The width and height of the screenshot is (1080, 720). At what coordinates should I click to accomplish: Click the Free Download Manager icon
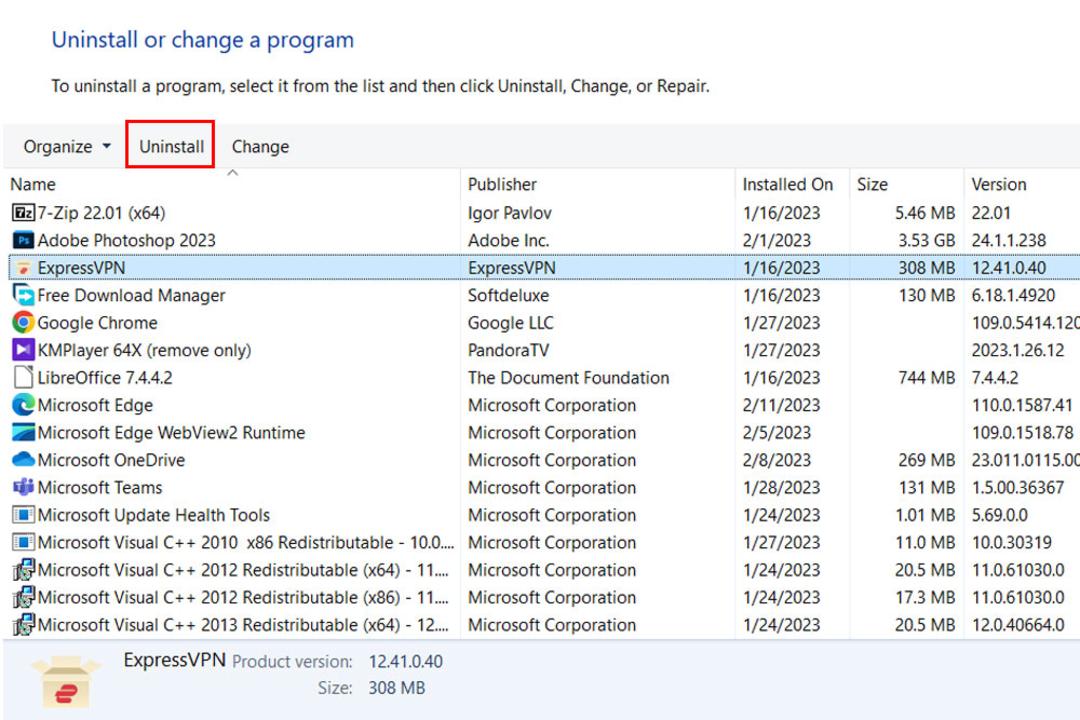[23, 295]
